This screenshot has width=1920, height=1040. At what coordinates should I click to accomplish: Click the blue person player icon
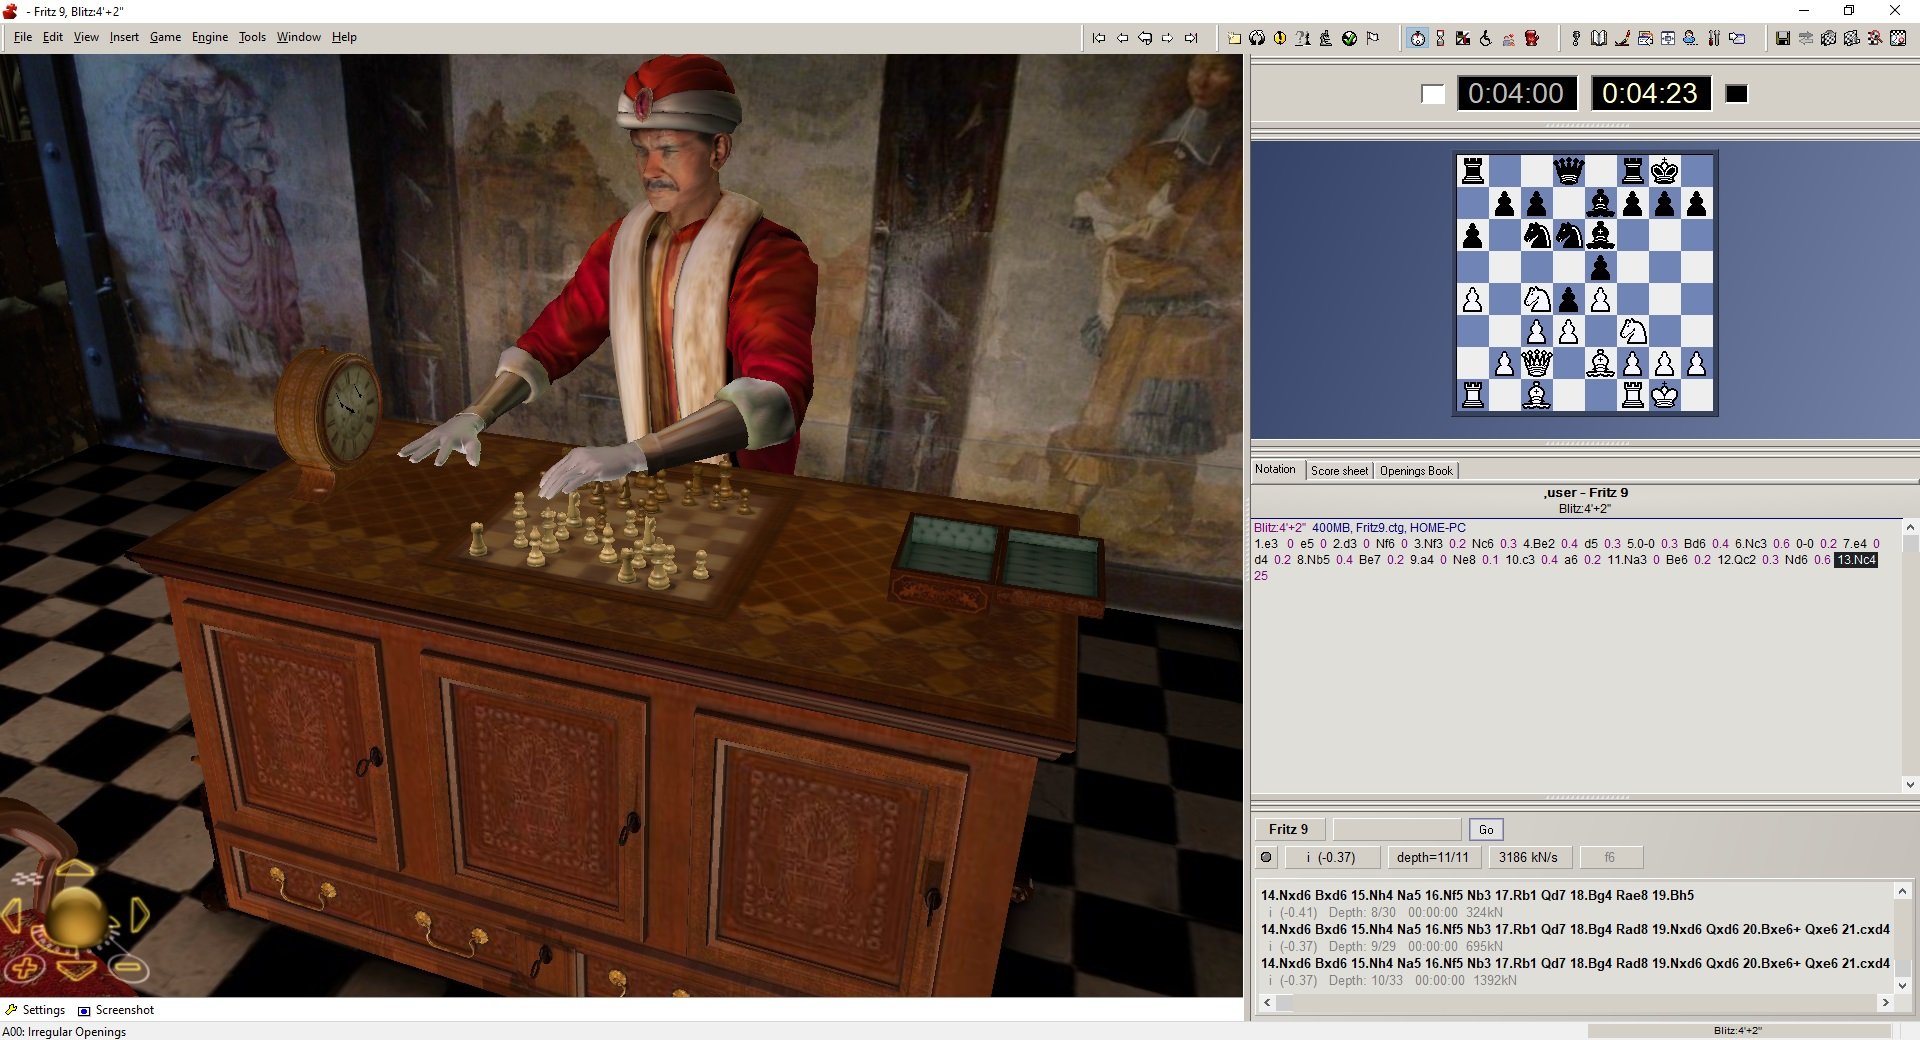tap(1690, 38)
